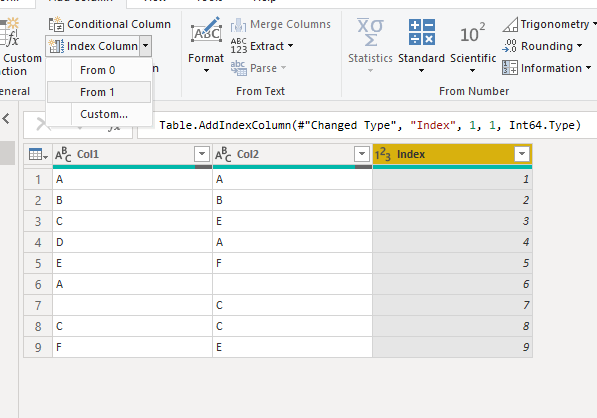The width and height of the screenshot is (597, 418).
Task: Open the Index Column dropdown arrow
Action: [145, 46]
